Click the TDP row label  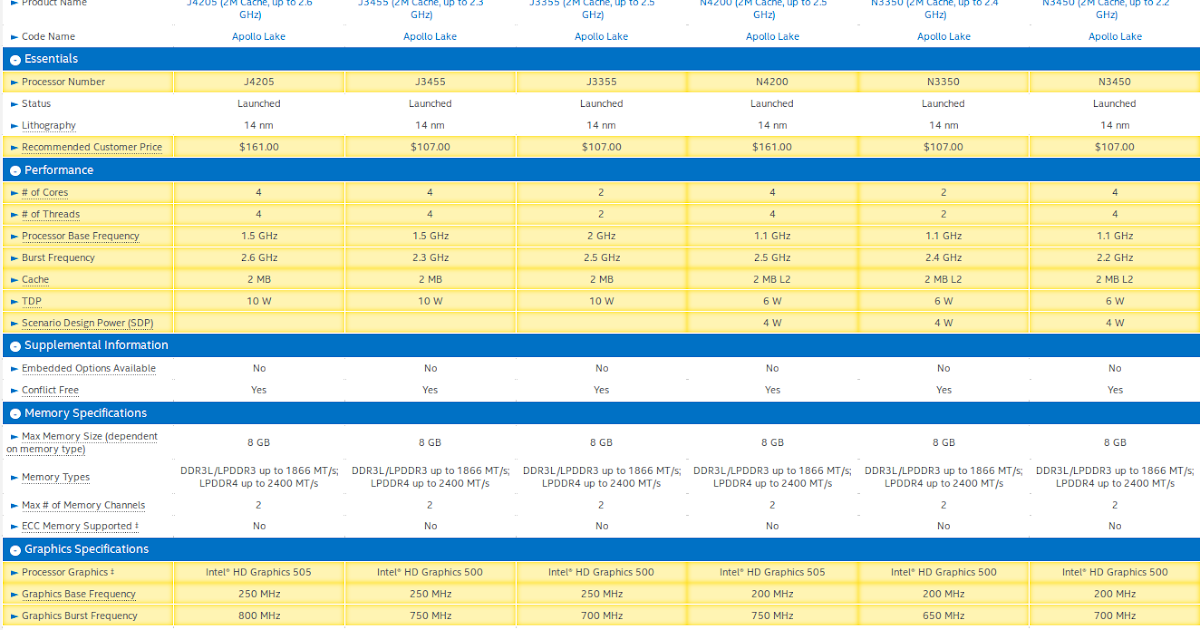pos(31,301)
